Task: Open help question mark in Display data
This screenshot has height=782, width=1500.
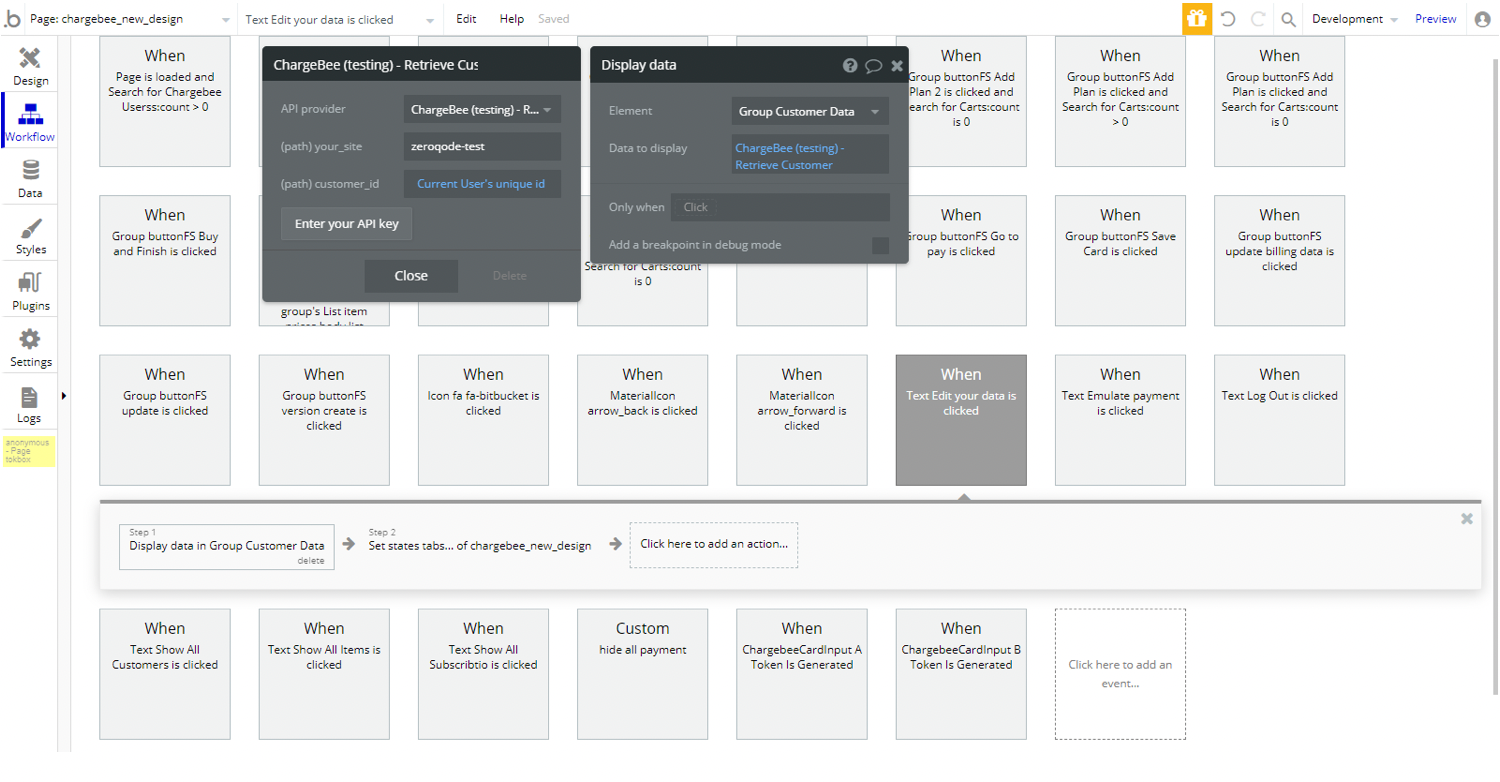Action: [850, 65]
